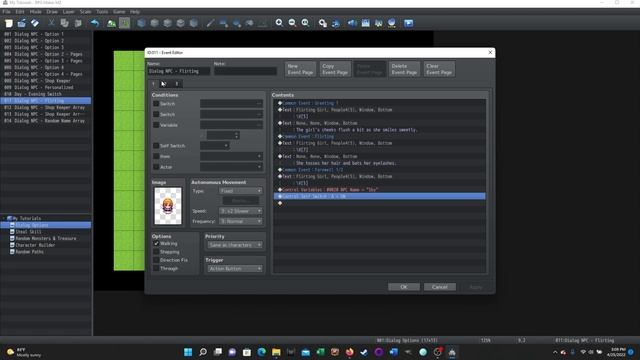Select '010 Day - Evening Switch' event row
Viewport: 640px width, 360px height.
(46, 94)
